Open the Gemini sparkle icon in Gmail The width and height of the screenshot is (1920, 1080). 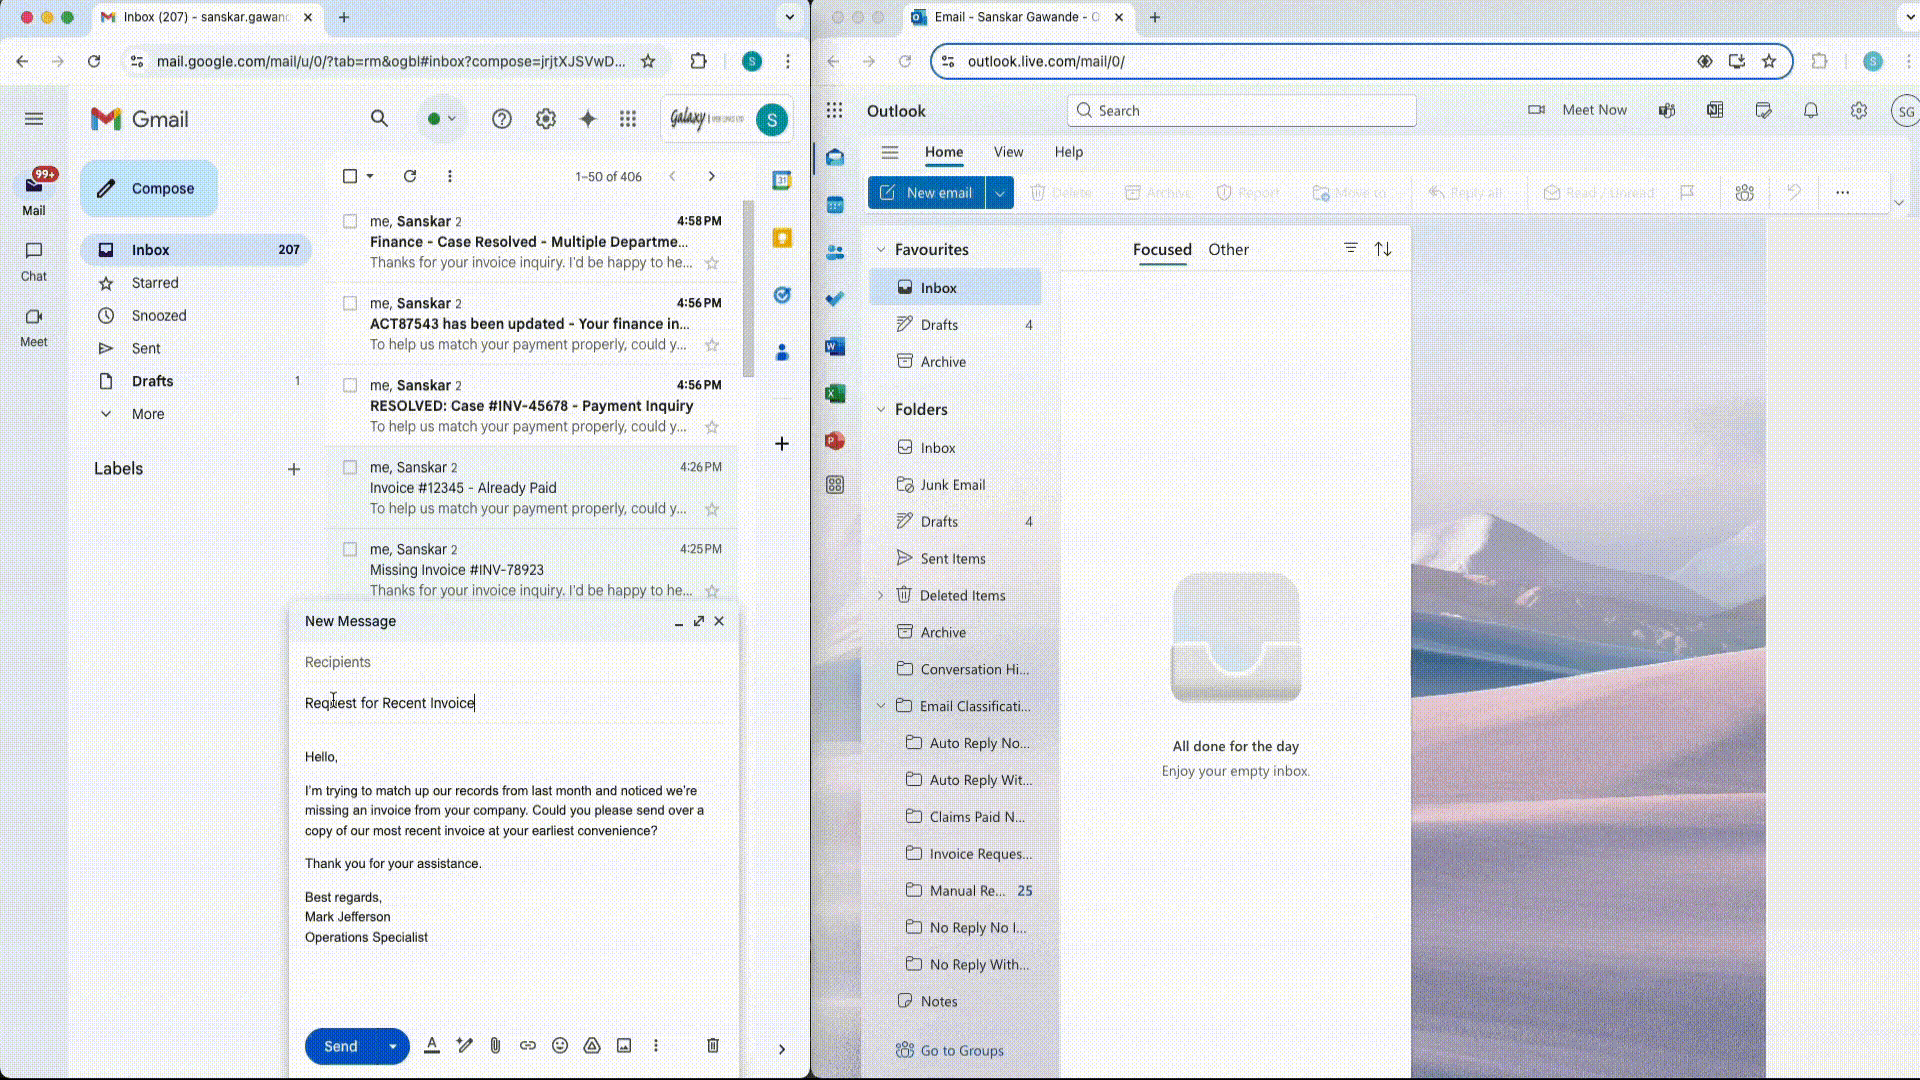pos(588,119)
